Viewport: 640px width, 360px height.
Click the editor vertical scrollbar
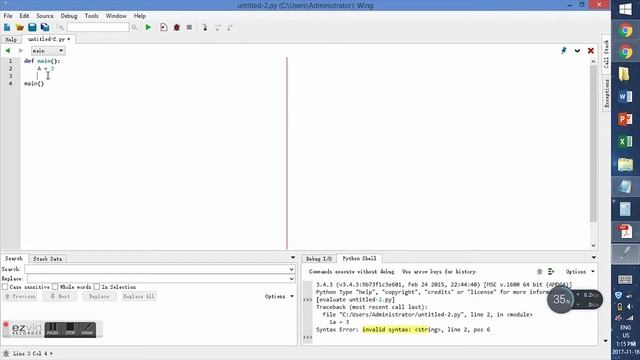pyautogui.click(x=593, y=143)
